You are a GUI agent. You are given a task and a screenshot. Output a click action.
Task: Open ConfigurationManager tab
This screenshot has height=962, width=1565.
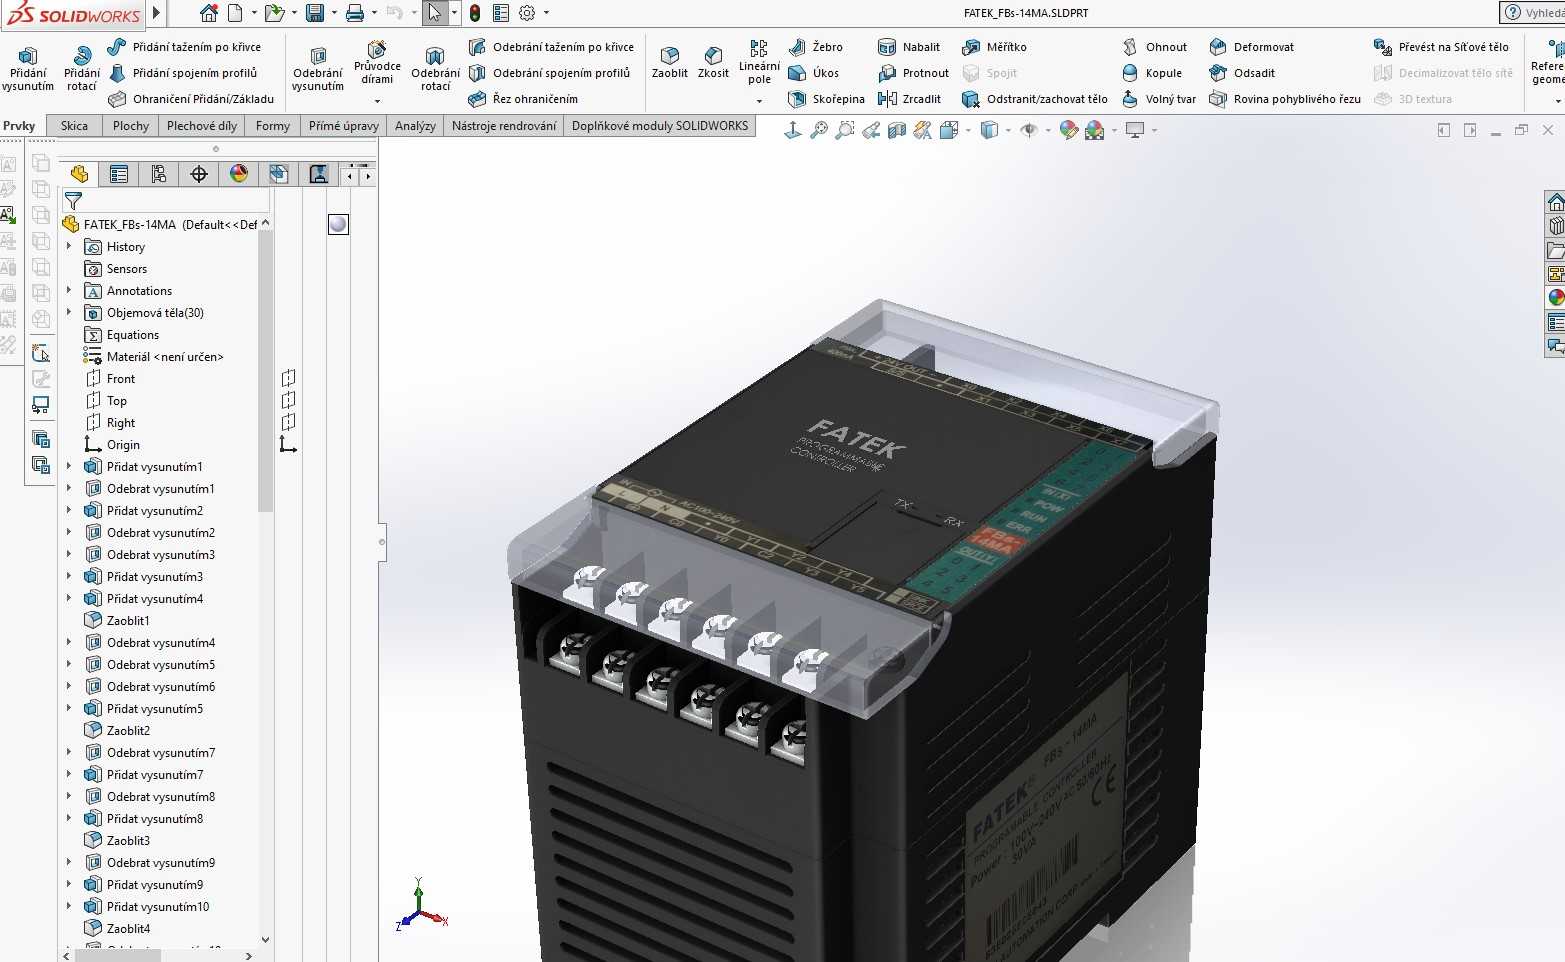click(159, 175)
